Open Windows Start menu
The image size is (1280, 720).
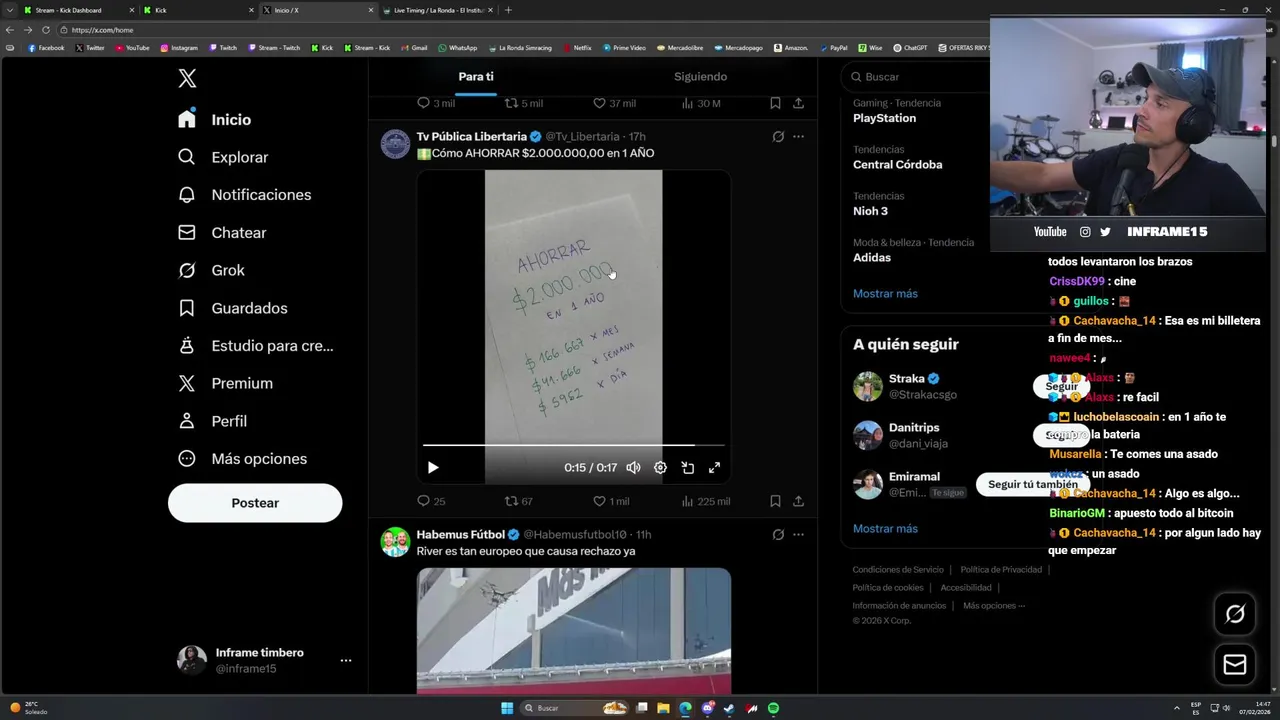pyautogui.click(x=507, y=708)
